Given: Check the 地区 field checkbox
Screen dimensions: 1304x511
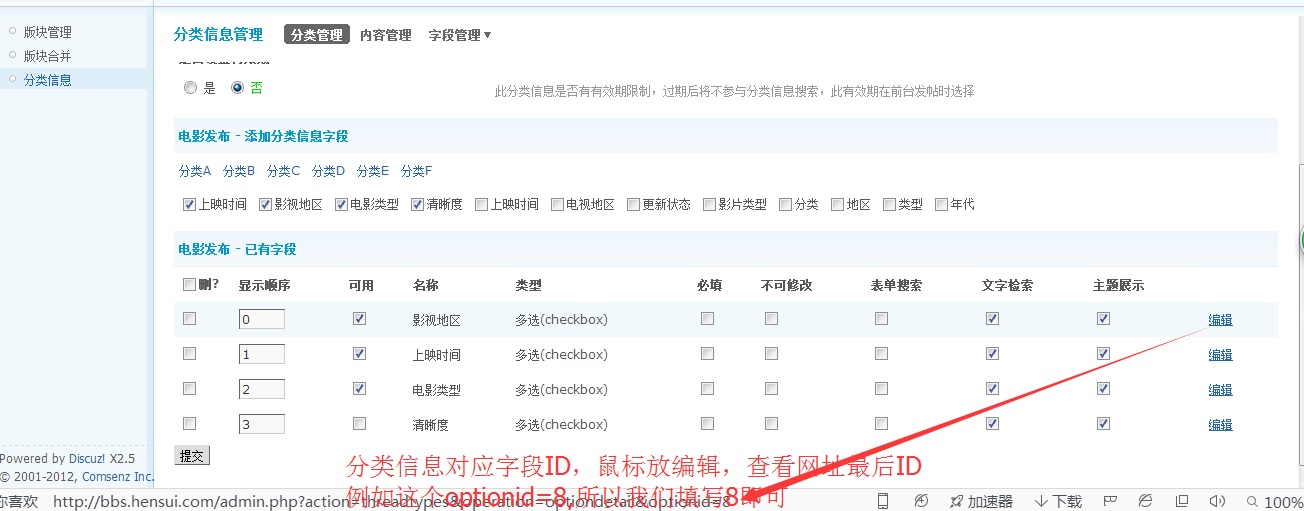Looking at the screenshot, I should [837, 204].
